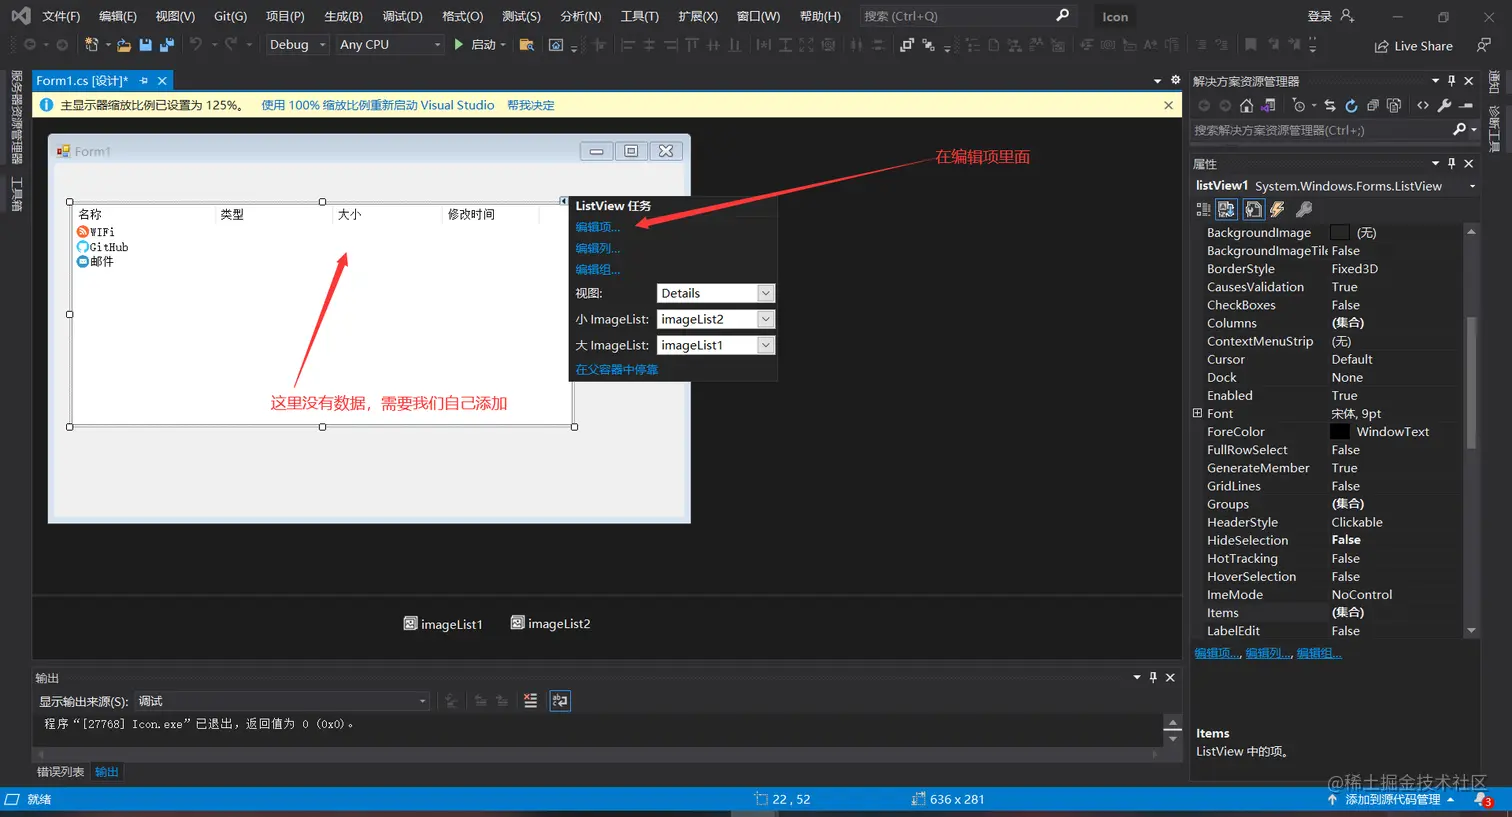The width and height of the screenshot is (1512, 817).
Task: Open listView1 object selector dropdown
Action: pyautogui.click(x=1472, y=186)
